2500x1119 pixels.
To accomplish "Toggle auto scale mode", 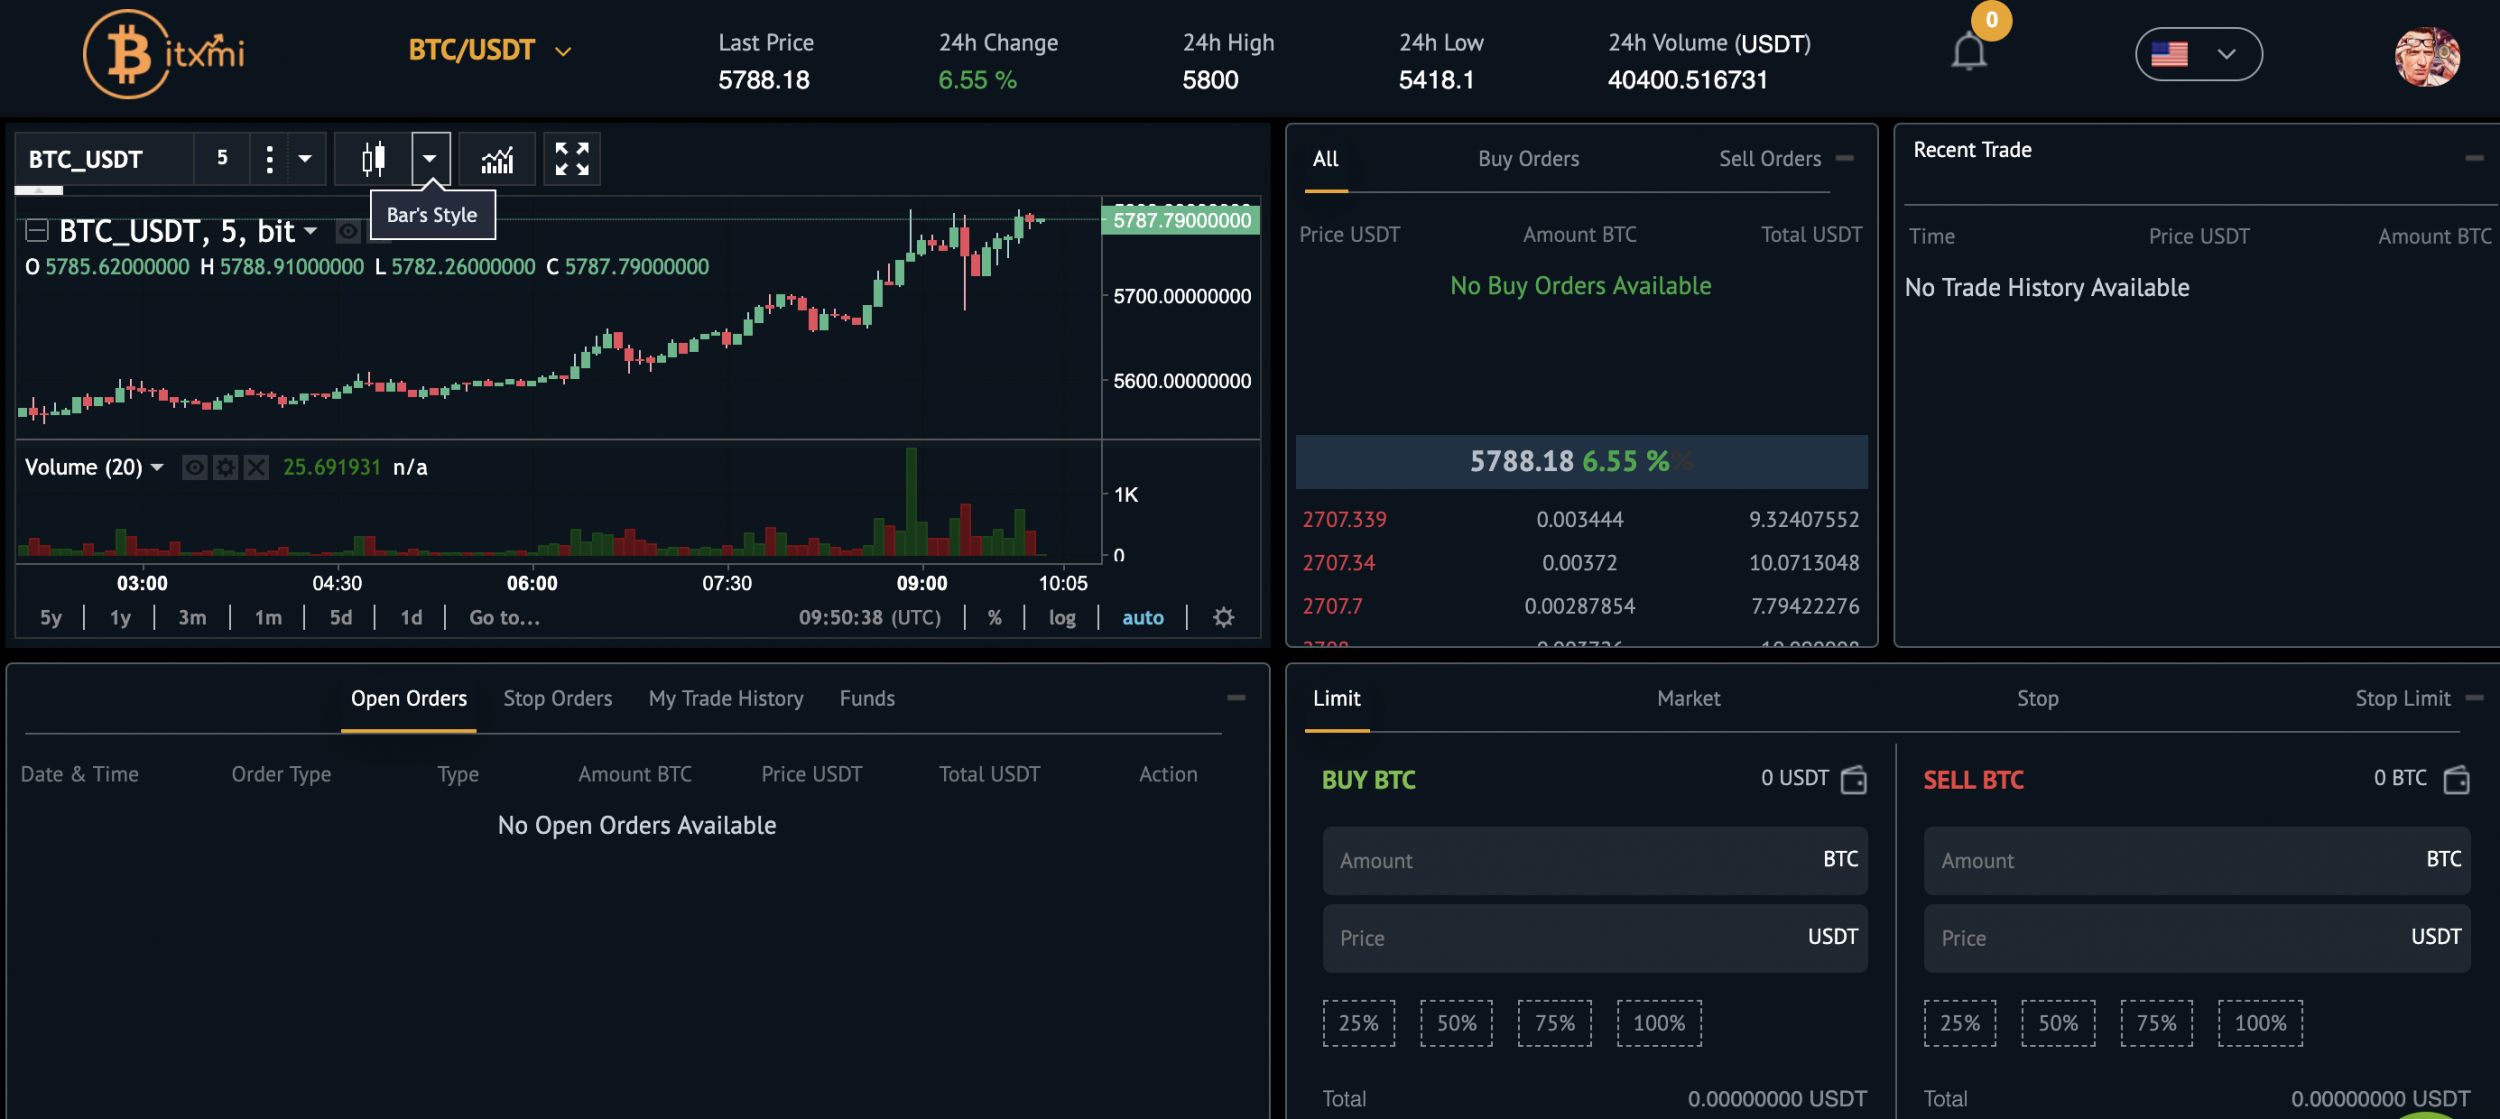I will (x=1143, y=618).
